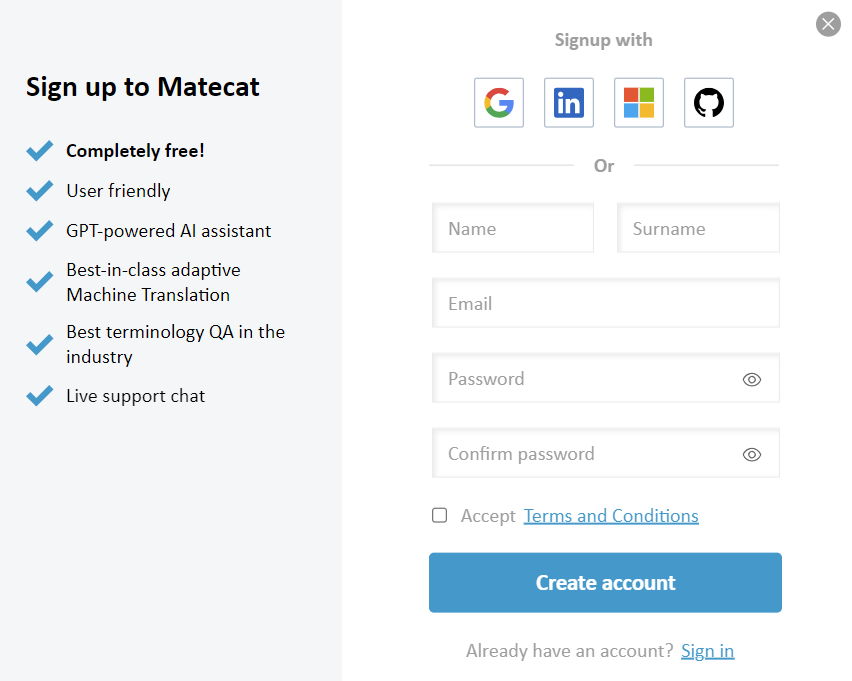This screenshot has width=852, height=681.
Task: Show the Password field contents
Action: 751,379
